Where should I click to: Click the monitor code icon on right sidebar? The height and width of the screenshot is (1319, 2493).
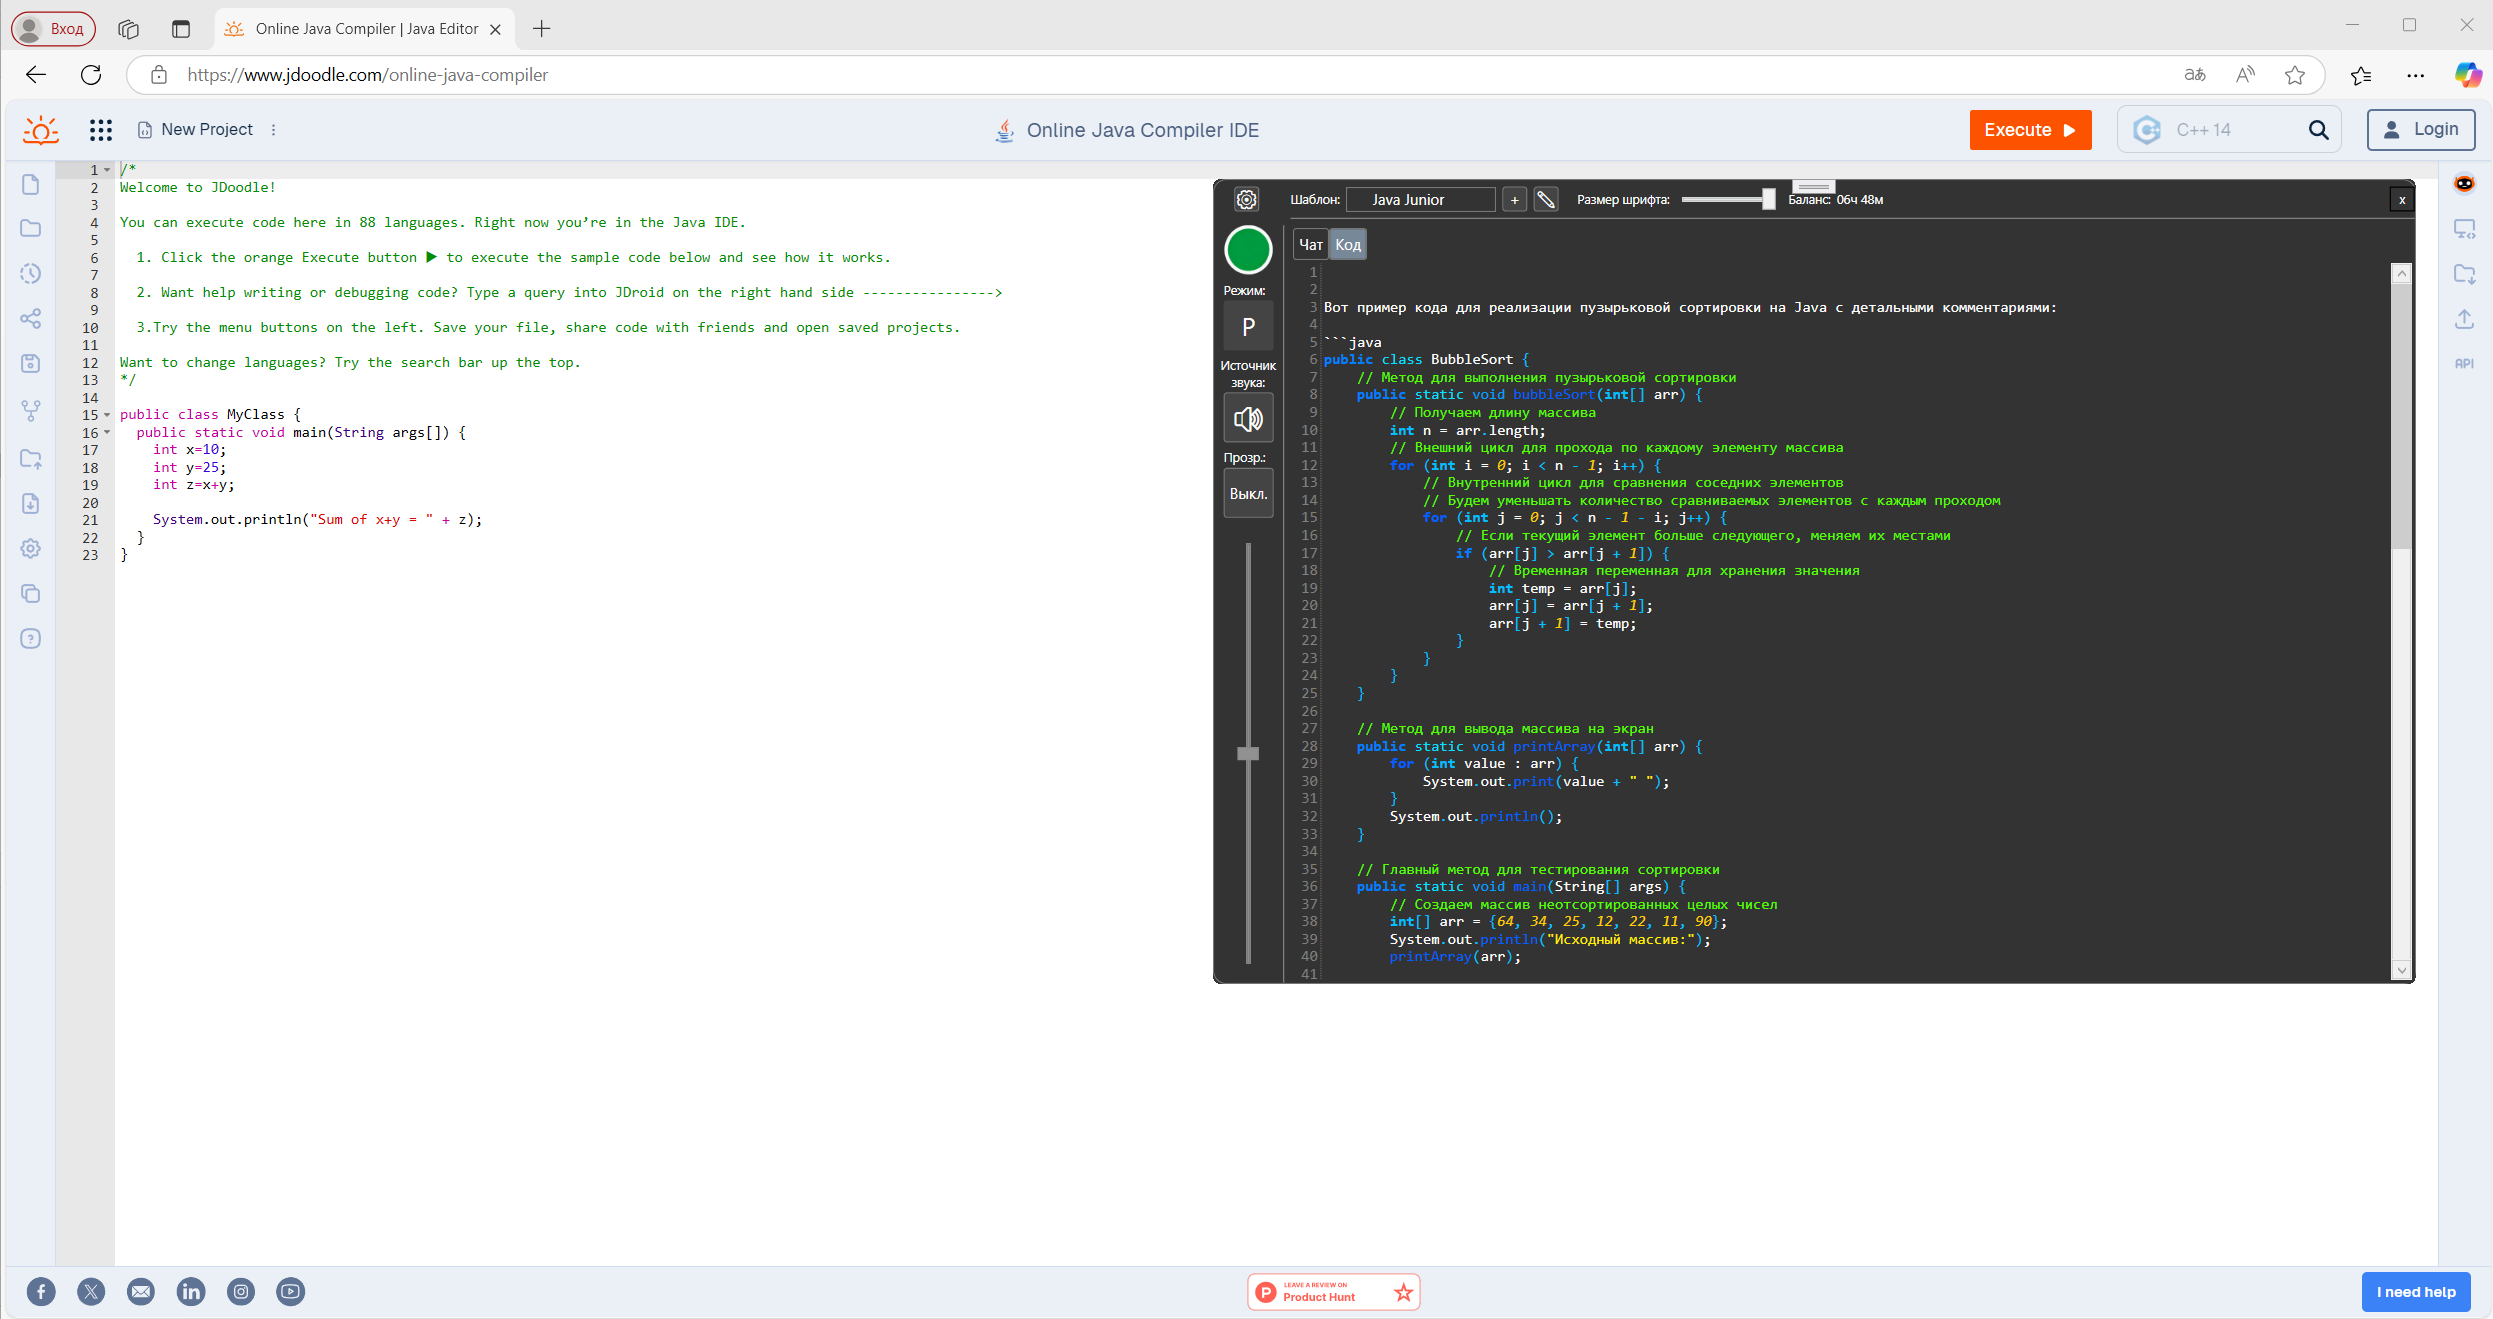pos(2464,229)
